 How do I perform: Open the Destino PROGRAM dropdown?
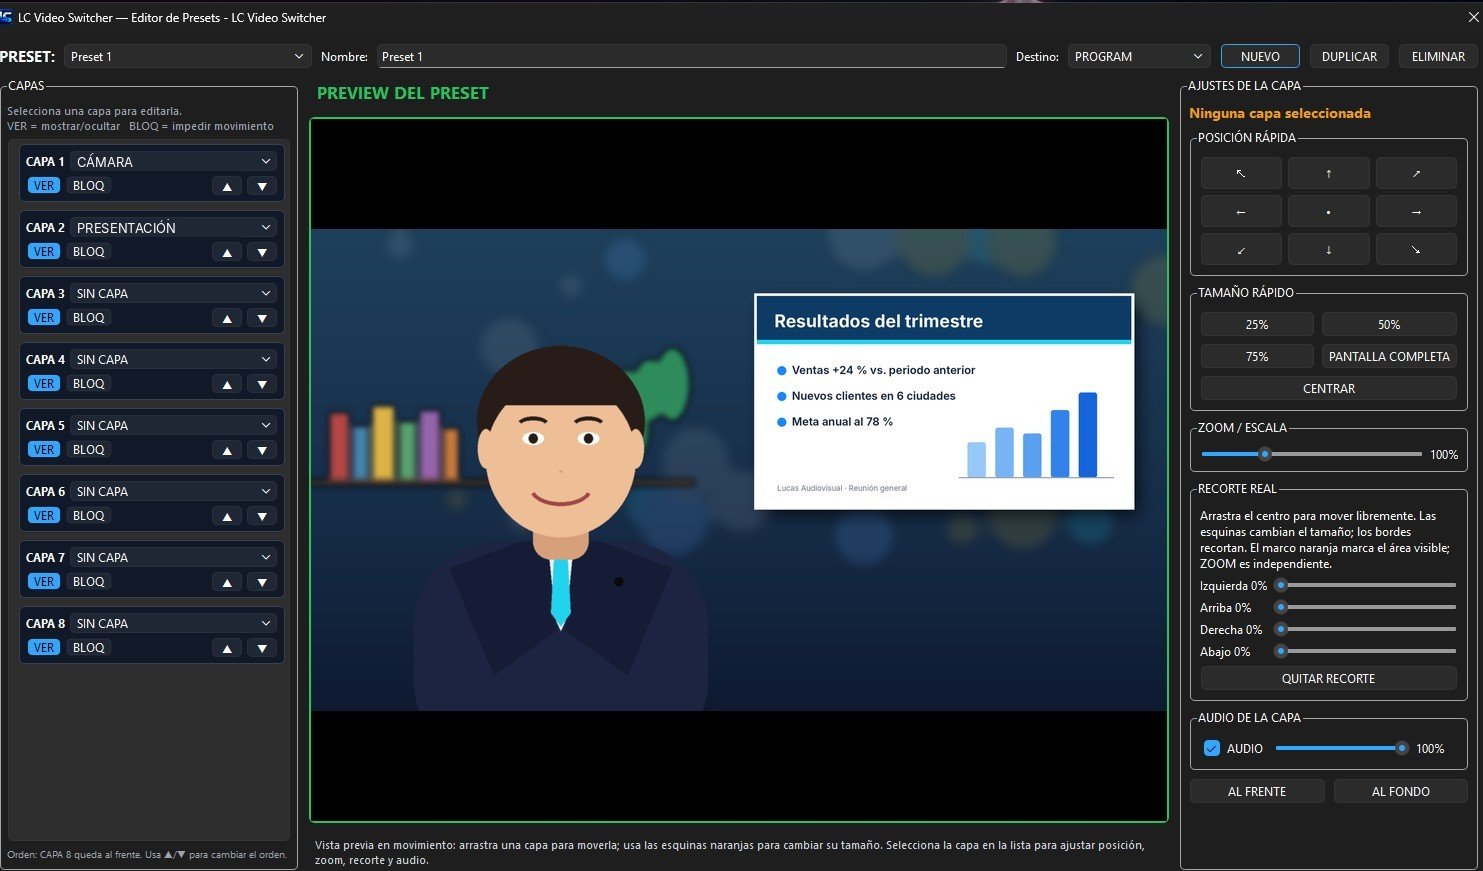coord(1140,57)
